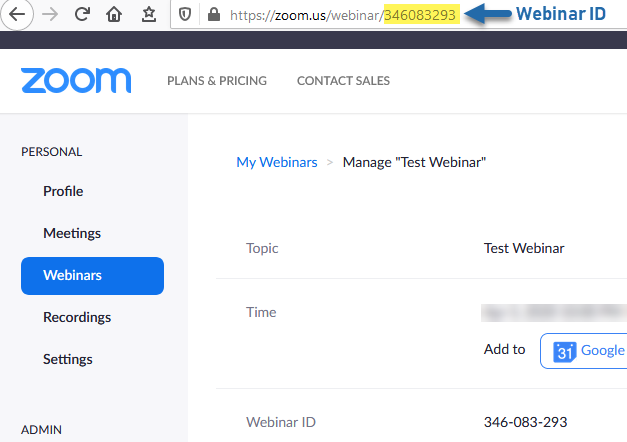Click the My Webinars breadcrumb link

pyautogui.click(x=276, y=162)
